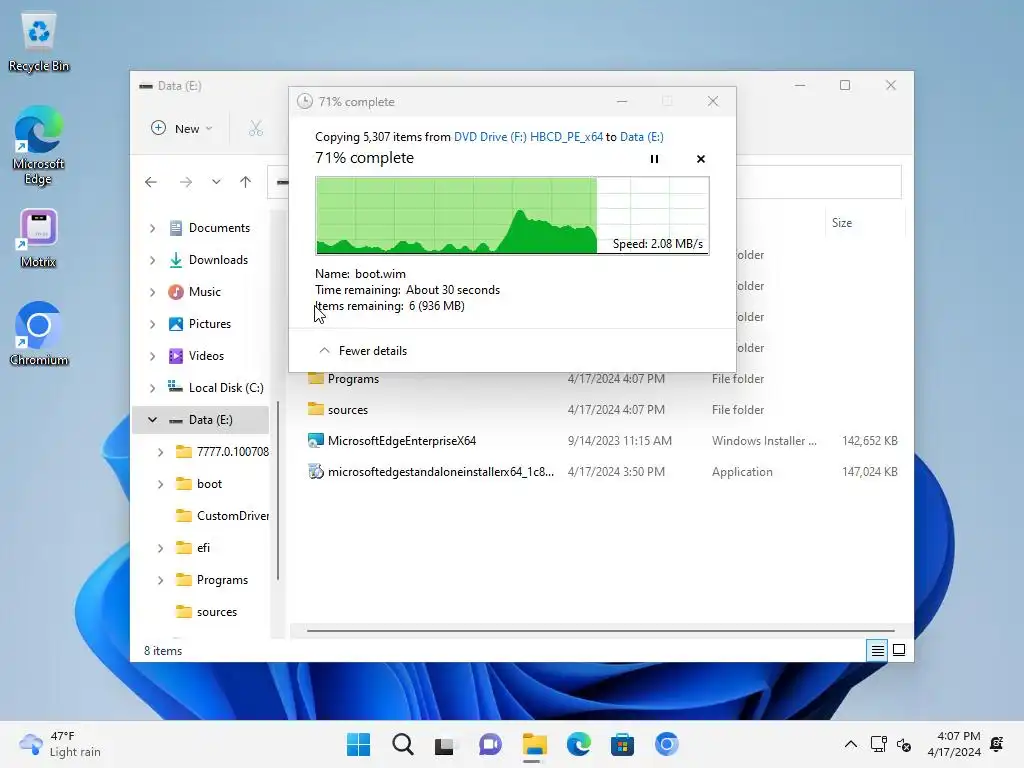
Task: Click File Explorer taskbar icon
Action: [534, 744]
